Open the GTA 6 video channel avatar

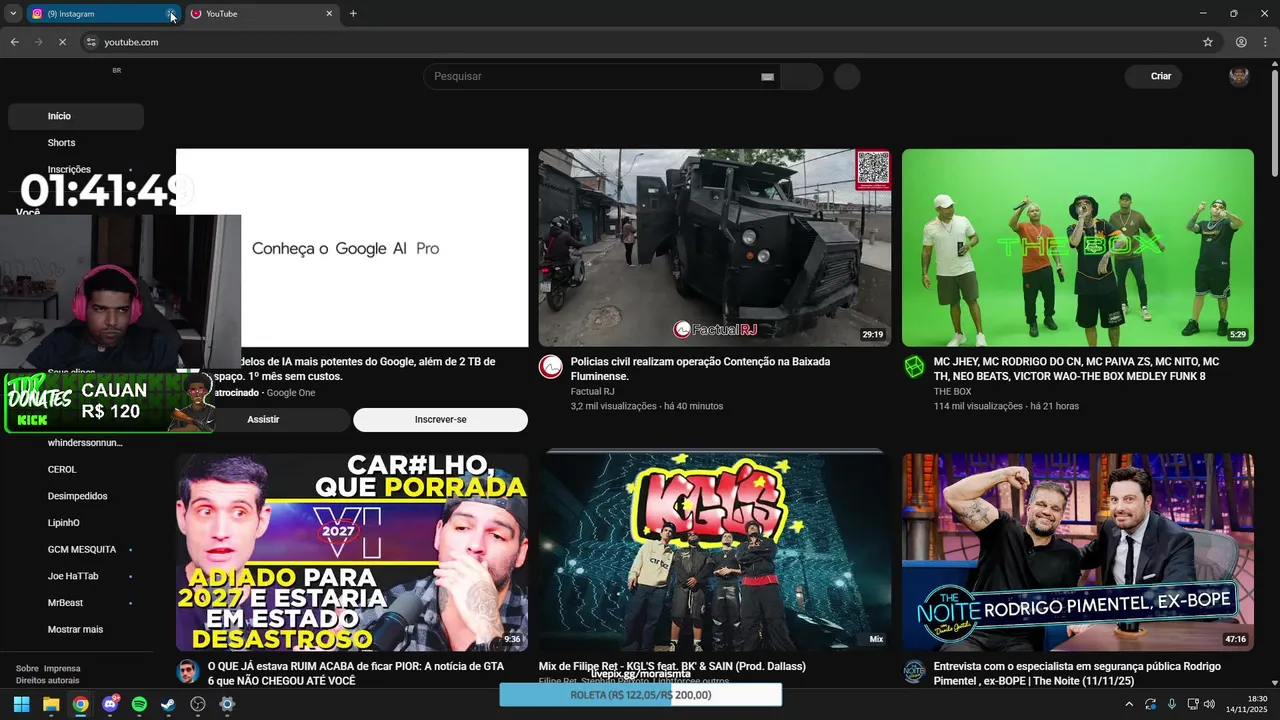(188, 671)
